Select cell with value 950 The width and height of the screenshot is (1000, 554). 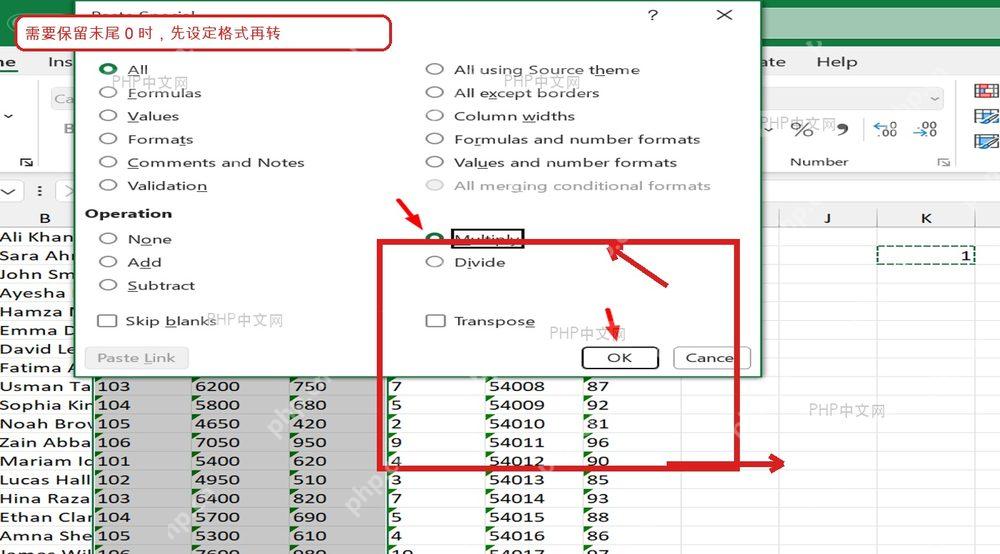coord(338,442)
